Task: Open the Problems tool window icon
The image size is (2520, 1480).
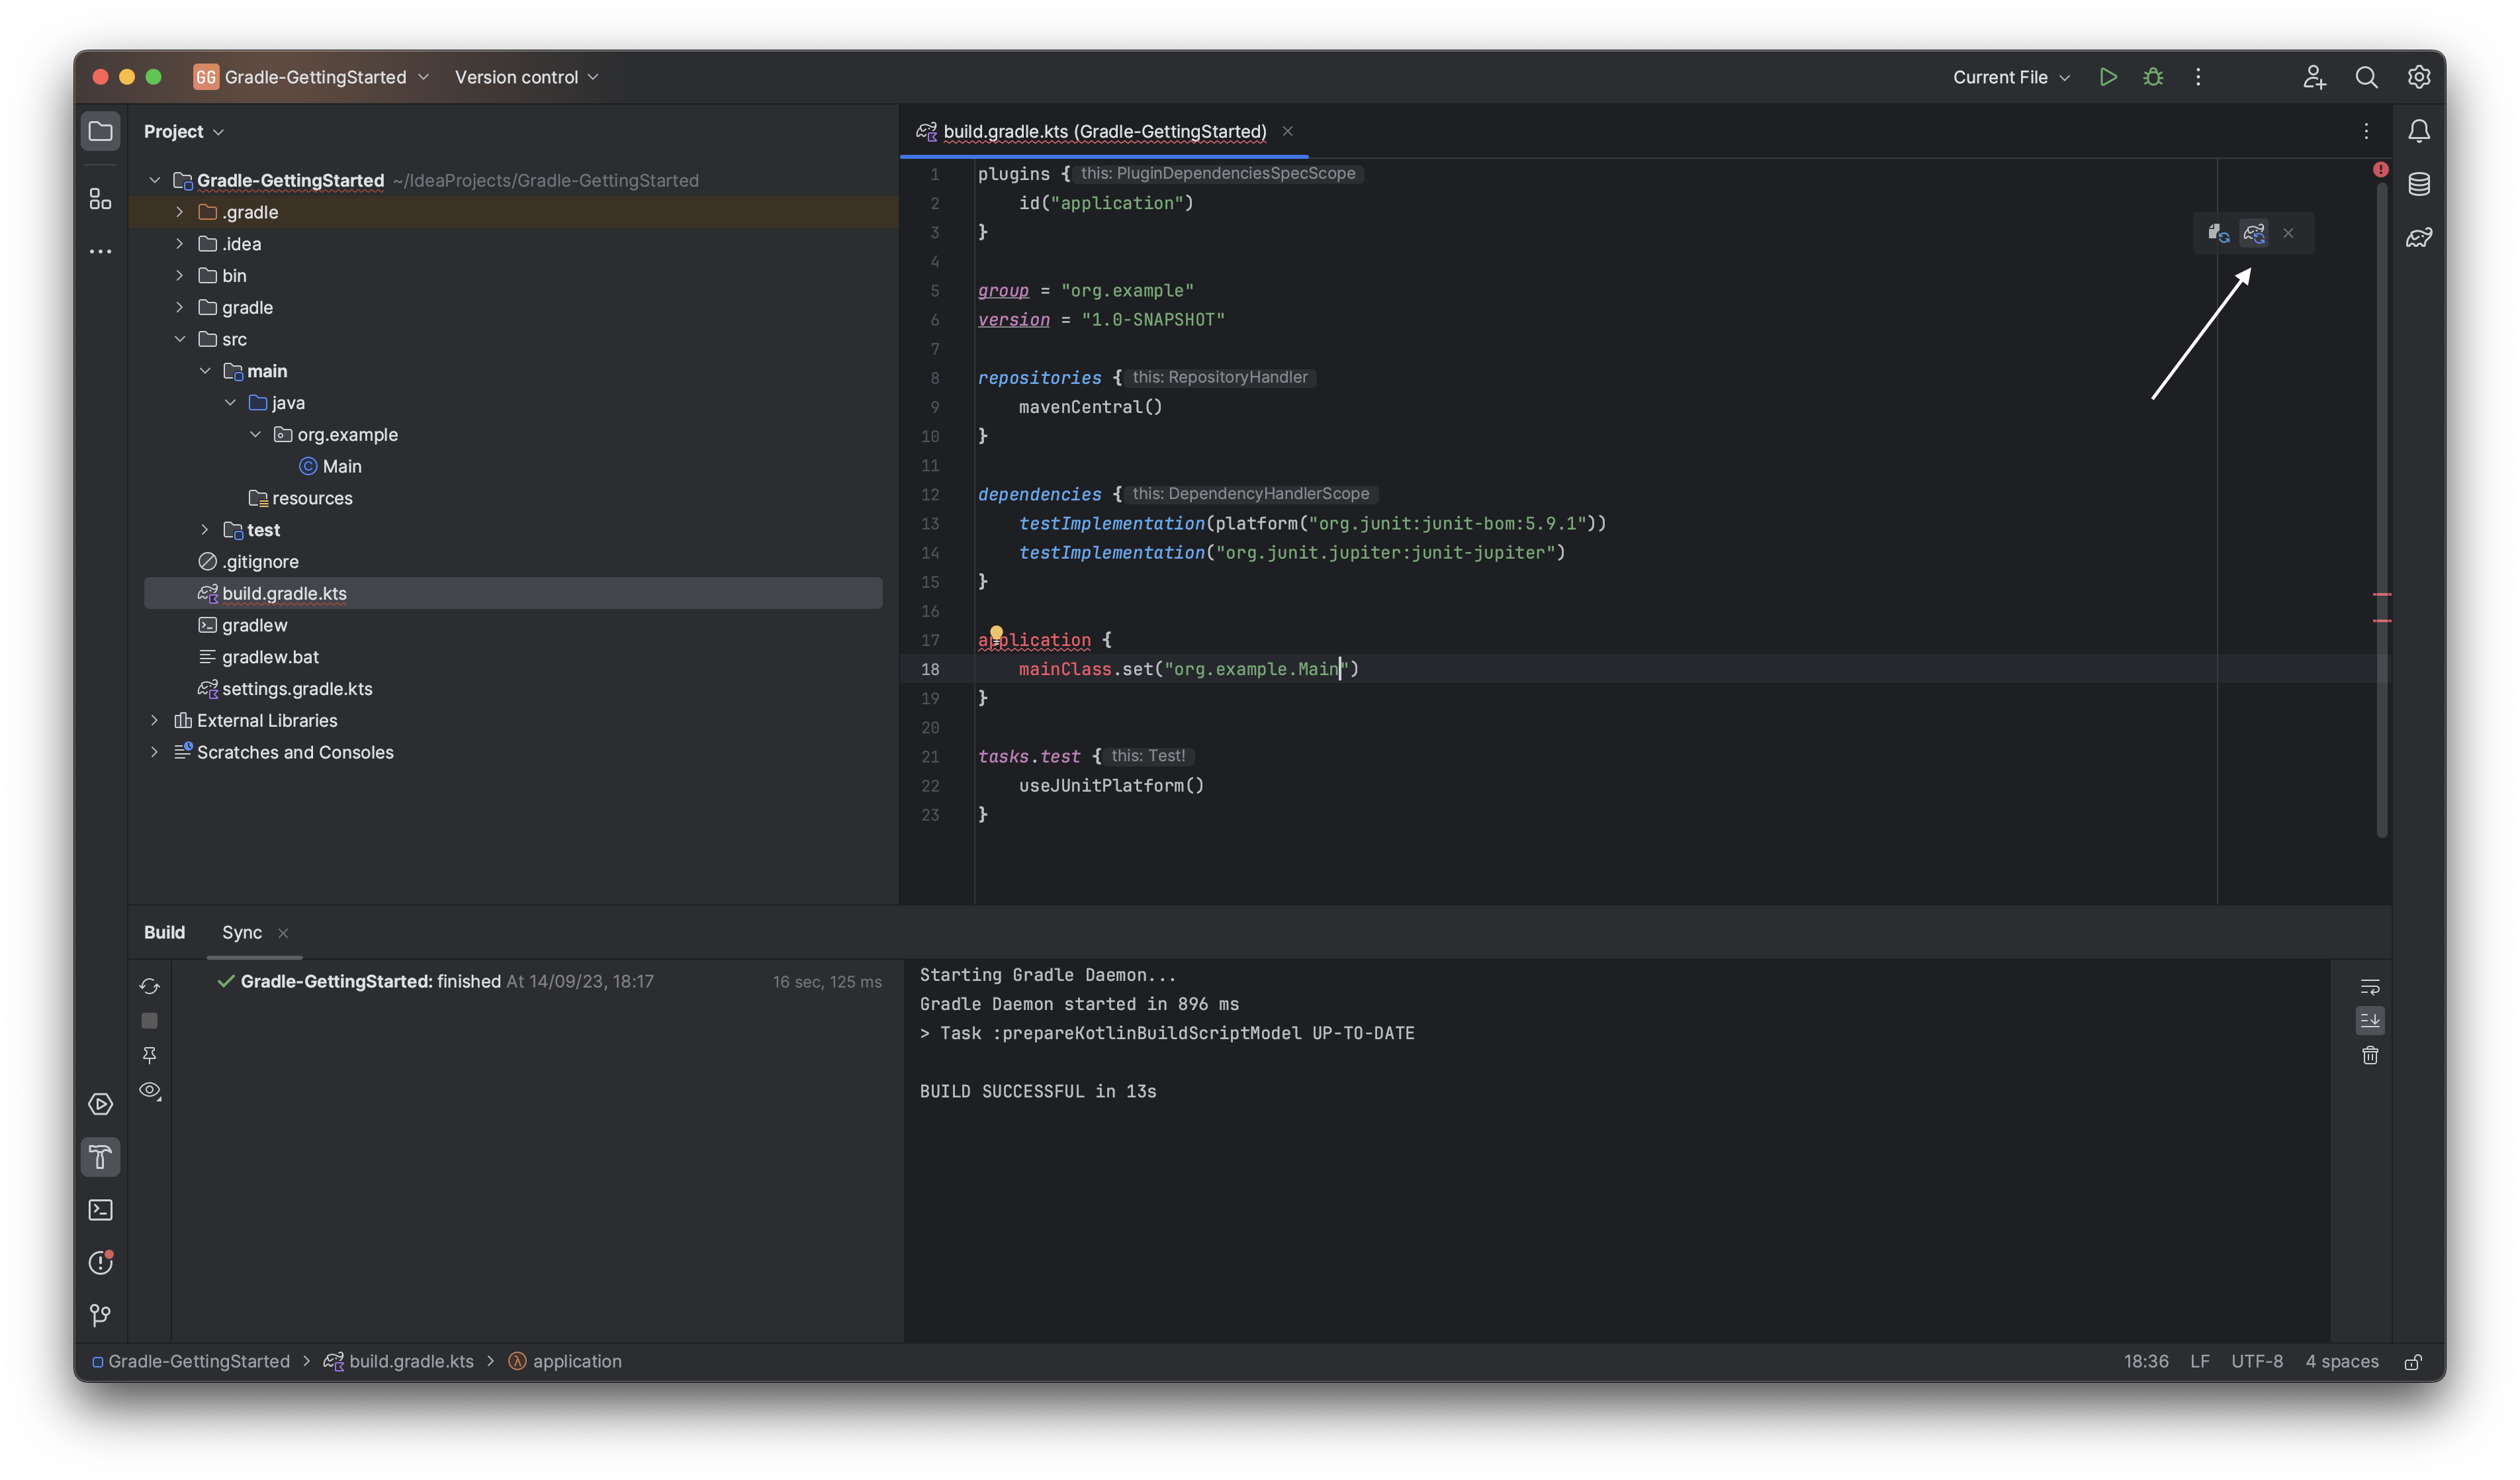Action: 100,1263
